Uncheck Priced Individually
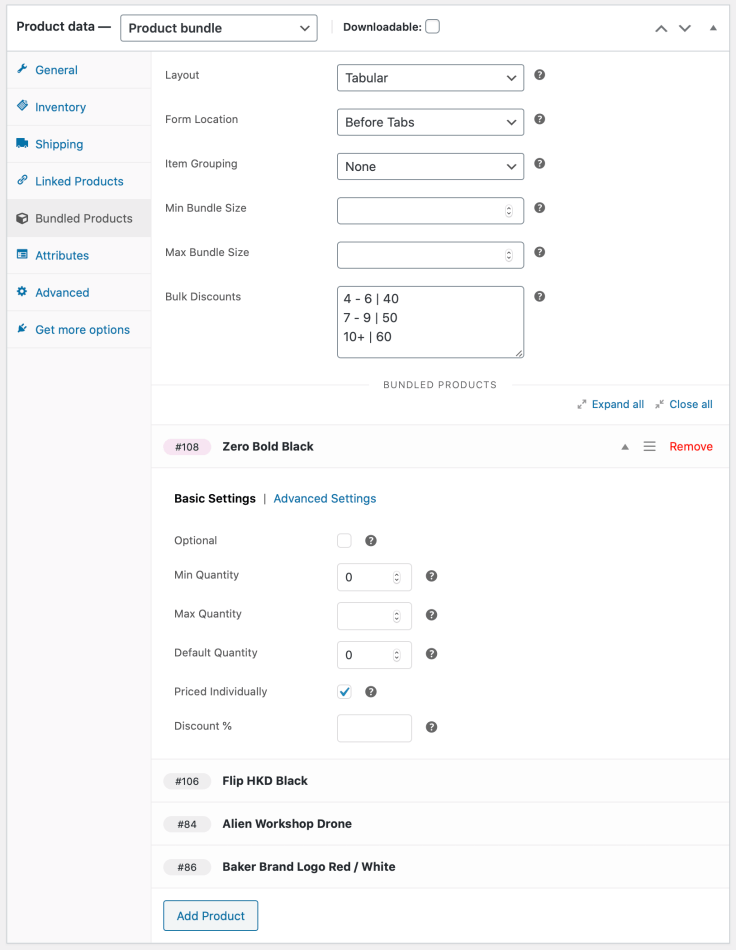Image resolution: width=736 pixels, height=950 pixels. [344, 691]
